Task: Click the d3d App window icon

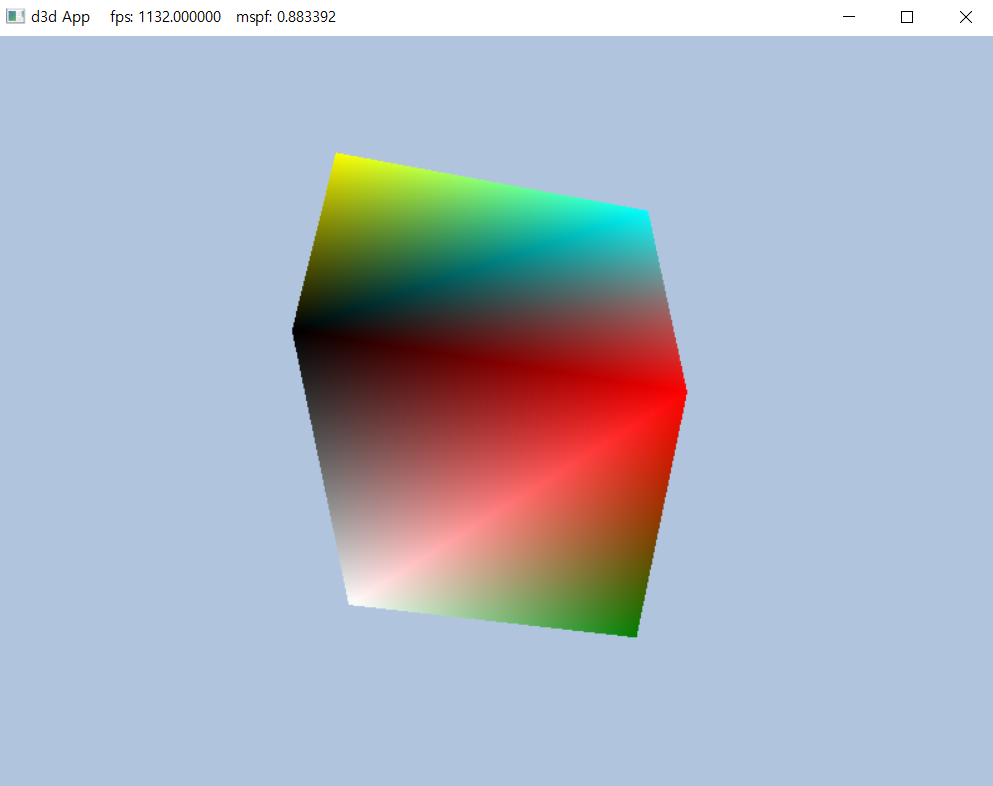Action: 15,16
